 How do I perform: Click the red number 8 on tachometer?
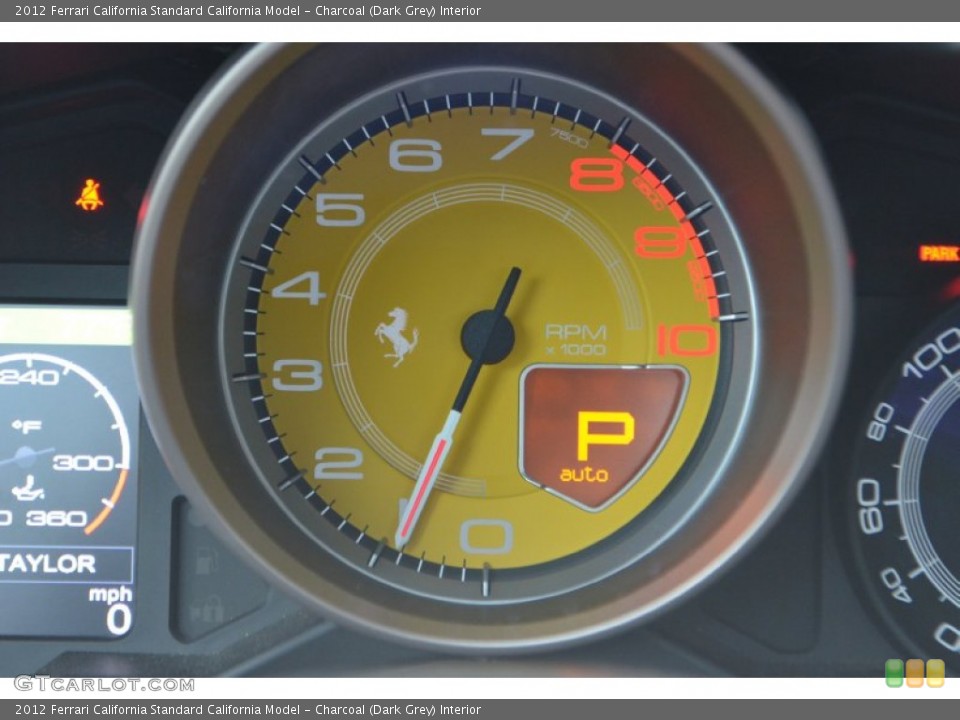(597, 174)
